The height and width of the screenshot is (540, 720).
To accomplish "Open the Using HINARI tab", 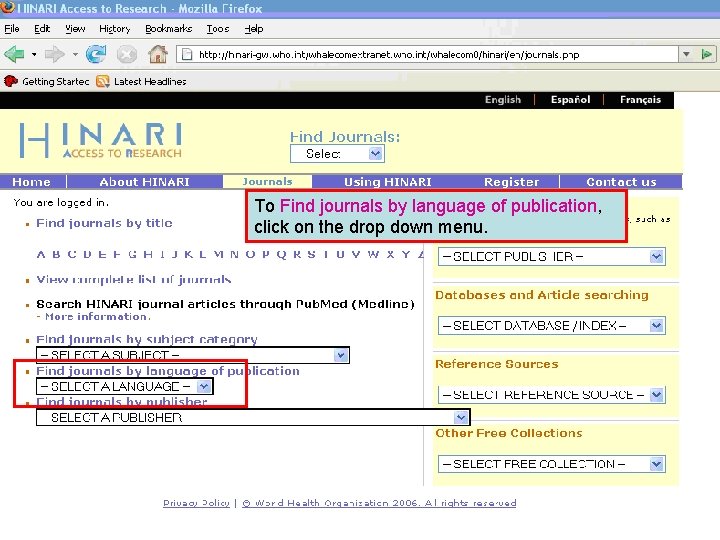I will coord(388,182).
